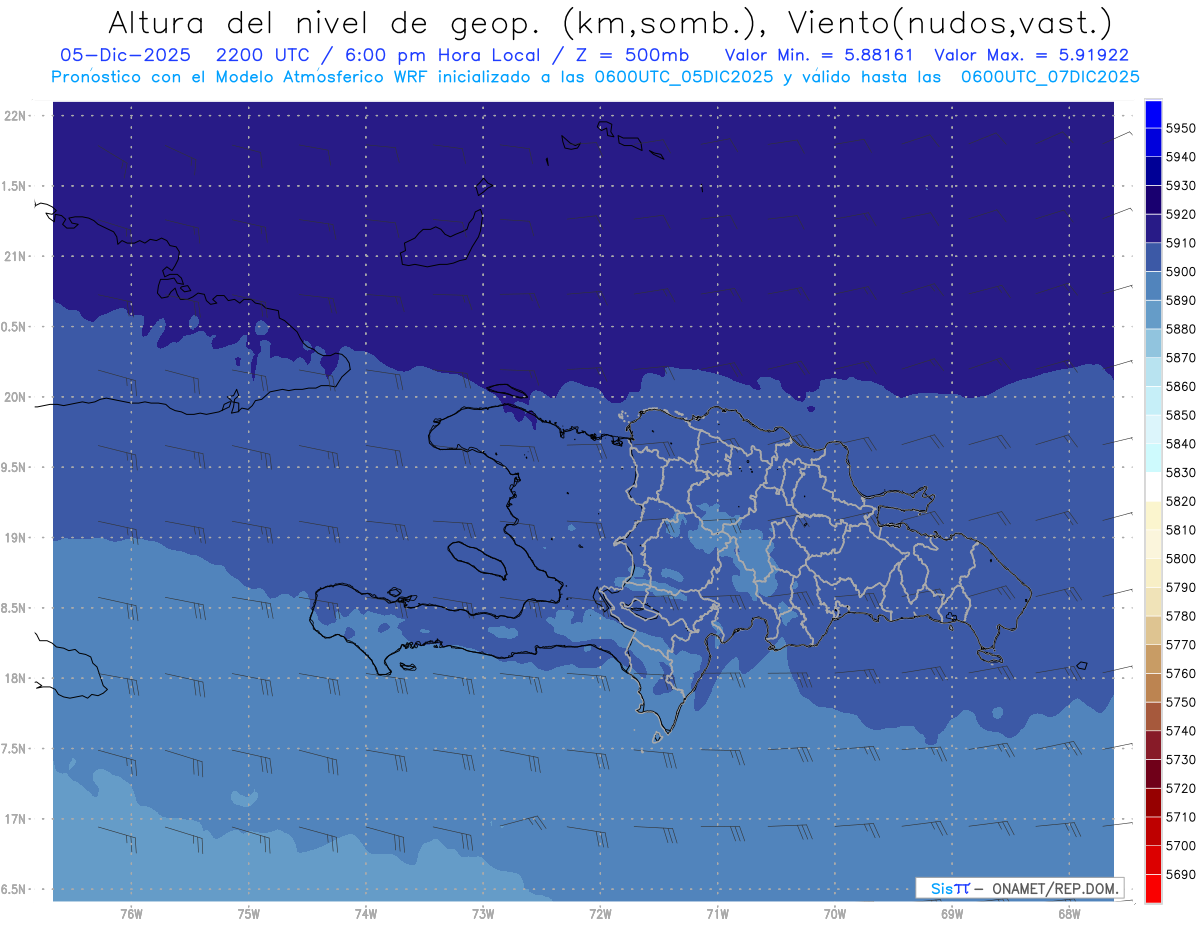The width and height of the screenshot is (1200, 927).
Task: Click the '72W' longitude label
Action: coord(600,914)
